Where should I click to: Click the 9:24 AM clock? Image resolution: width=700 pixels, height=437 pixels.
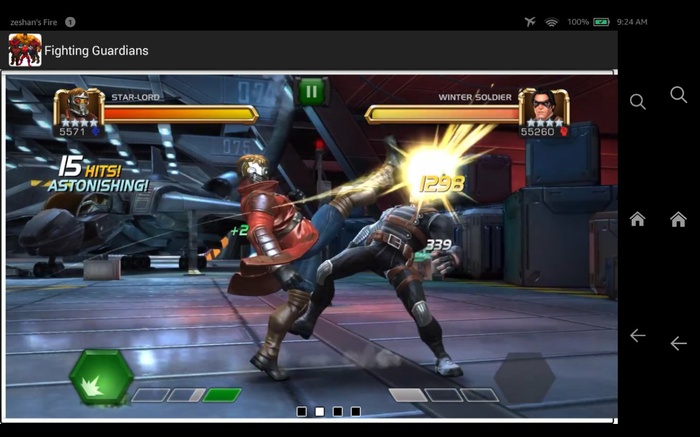click(632, 22)
